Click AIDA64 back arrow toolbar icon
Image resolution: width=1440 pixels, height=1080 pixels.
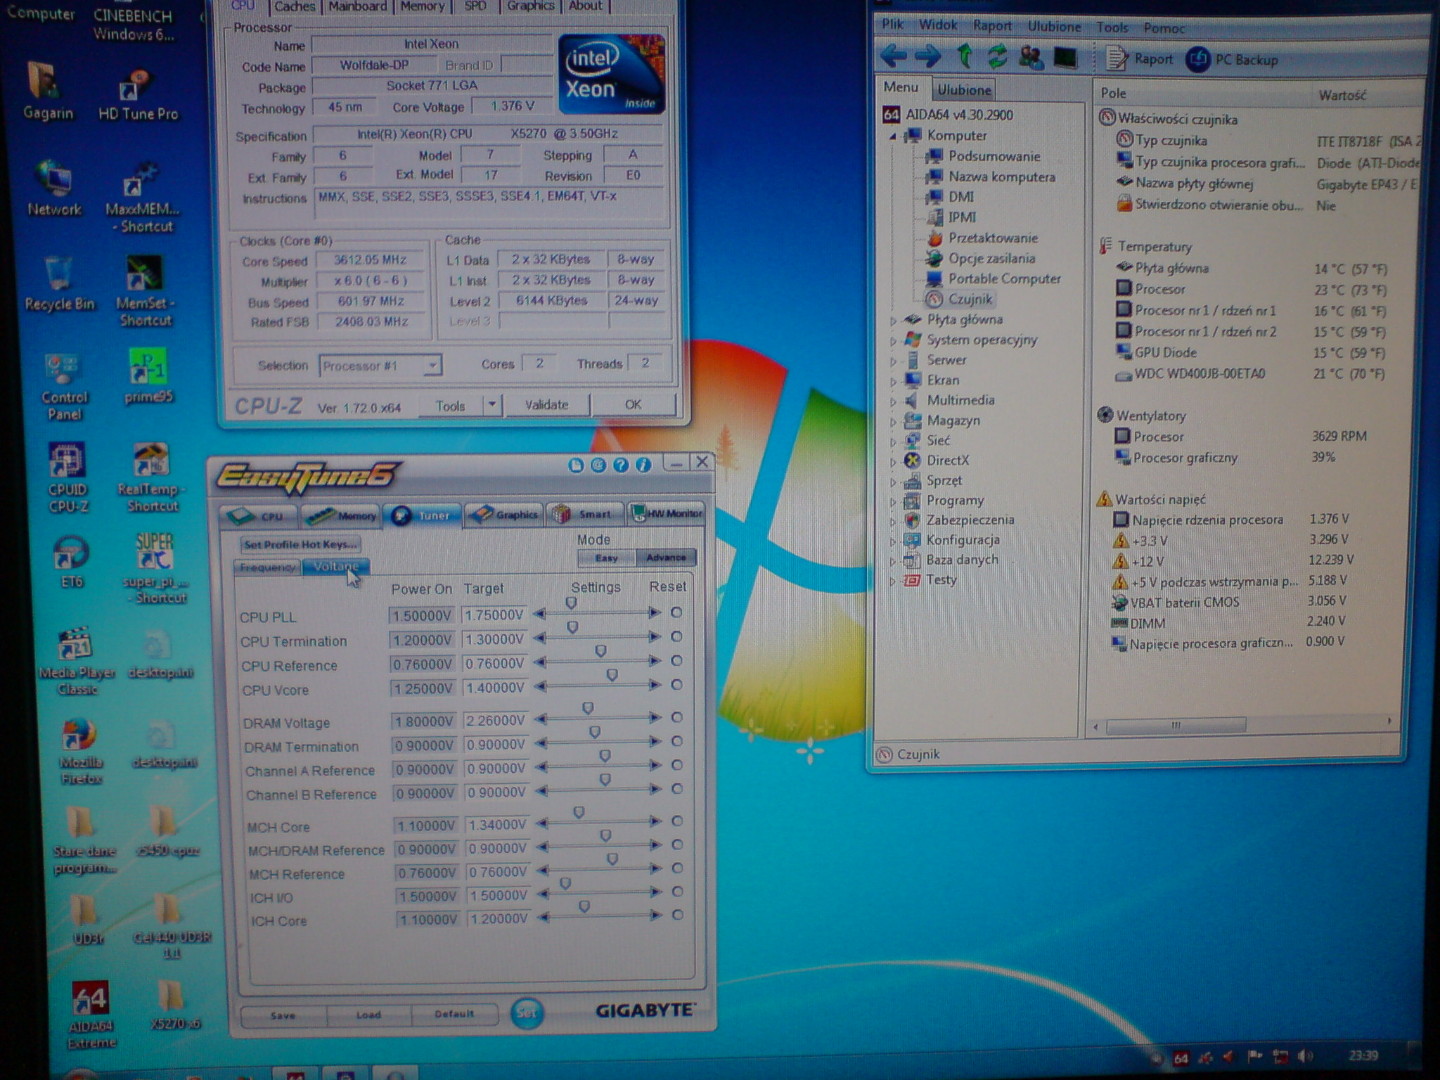894,57
